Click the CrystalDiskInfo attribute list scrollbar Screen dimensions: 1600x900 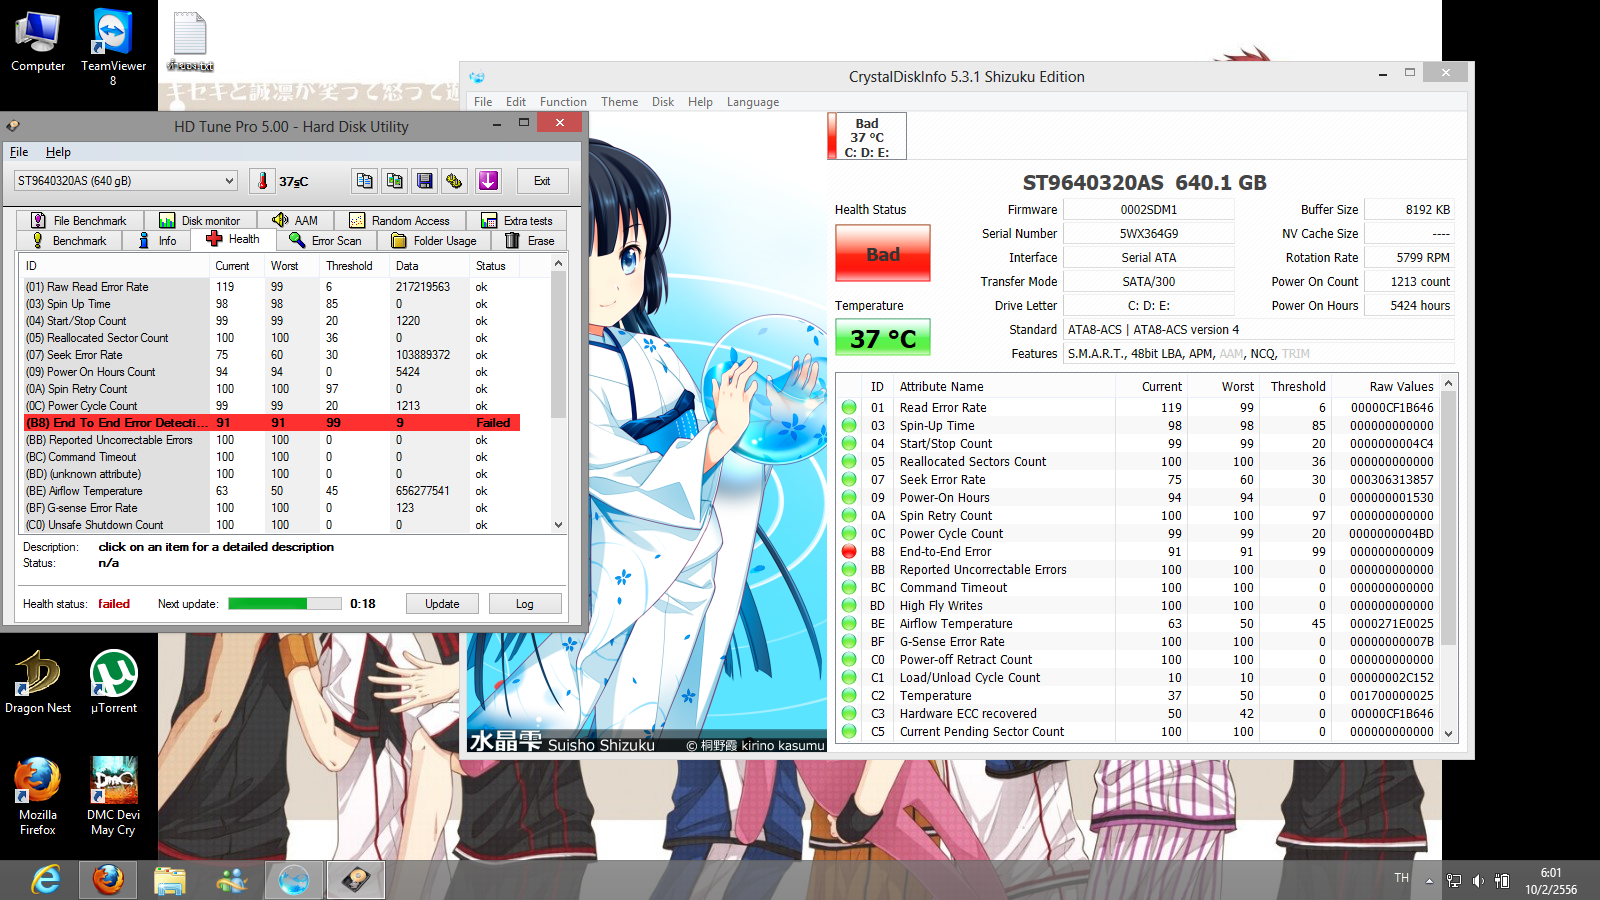[x=1448, y=559]
